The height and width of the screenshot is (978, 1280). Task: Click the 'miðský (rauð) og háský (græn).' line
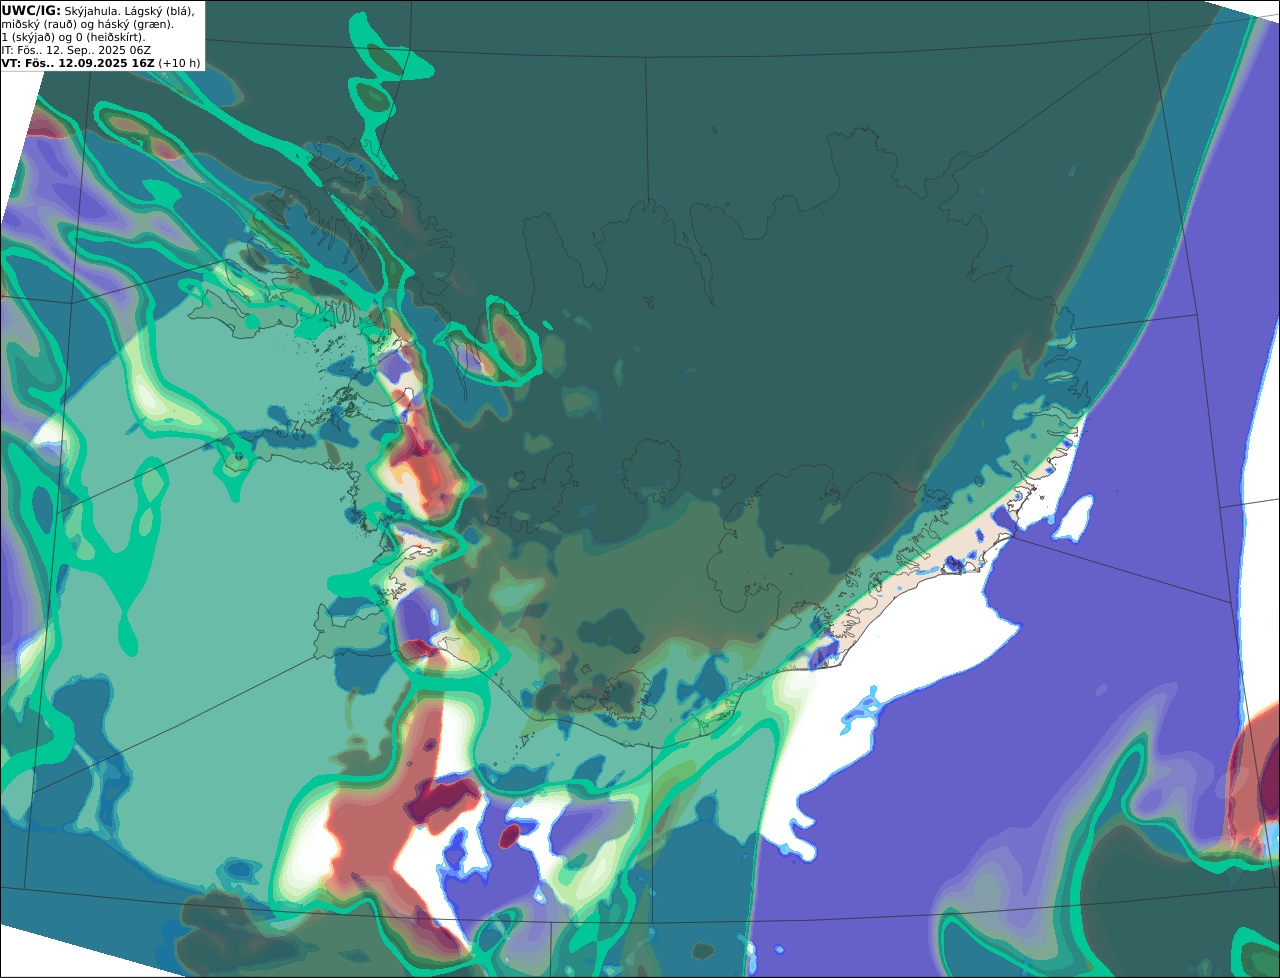[87, 24]
